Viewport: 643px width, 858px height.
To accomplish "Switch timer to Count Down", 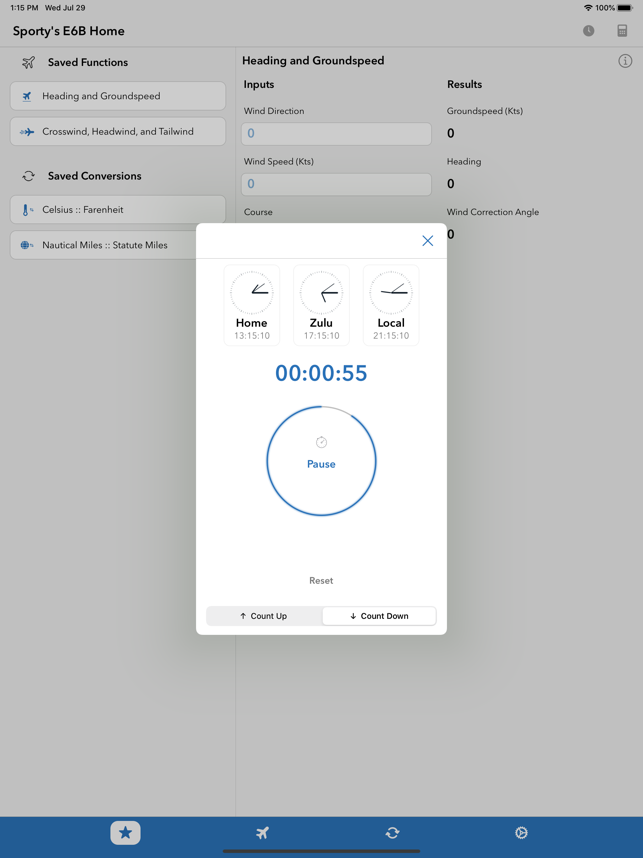I will pos(379,616).
